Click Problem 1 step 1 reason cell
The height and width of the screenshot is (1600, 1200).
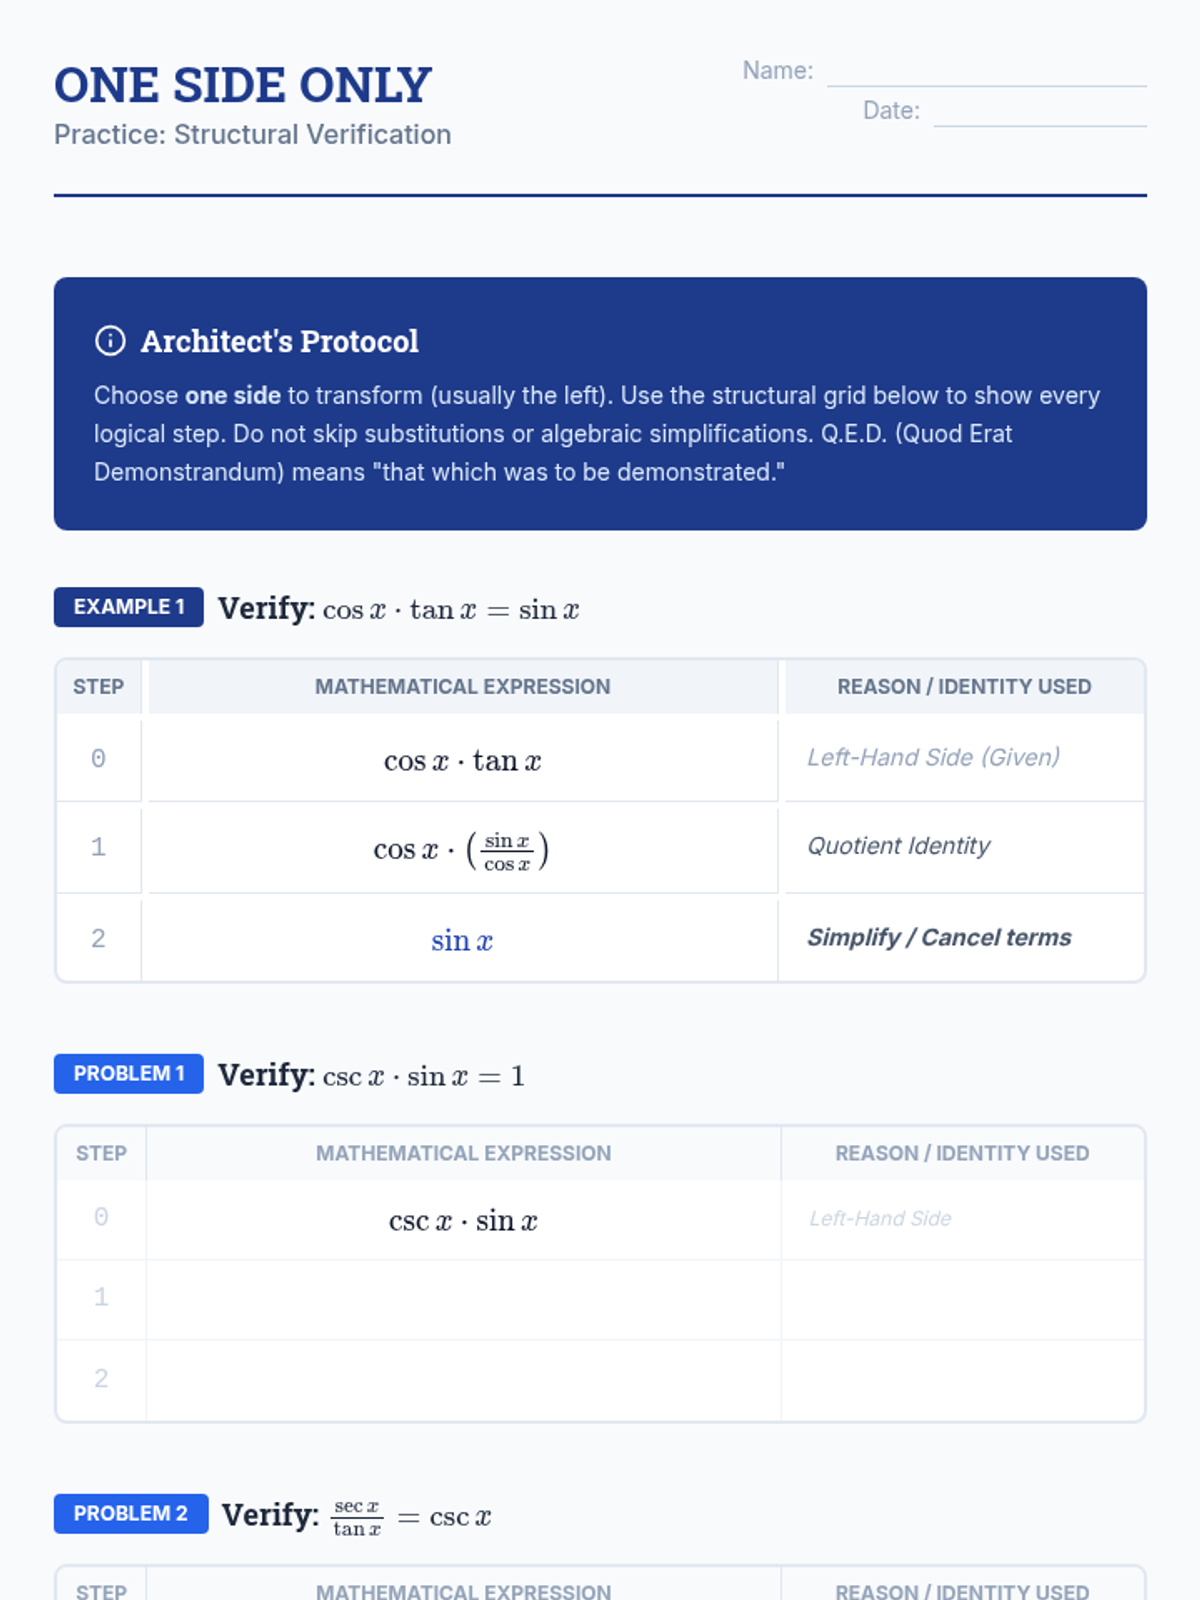pos(962,1299)
